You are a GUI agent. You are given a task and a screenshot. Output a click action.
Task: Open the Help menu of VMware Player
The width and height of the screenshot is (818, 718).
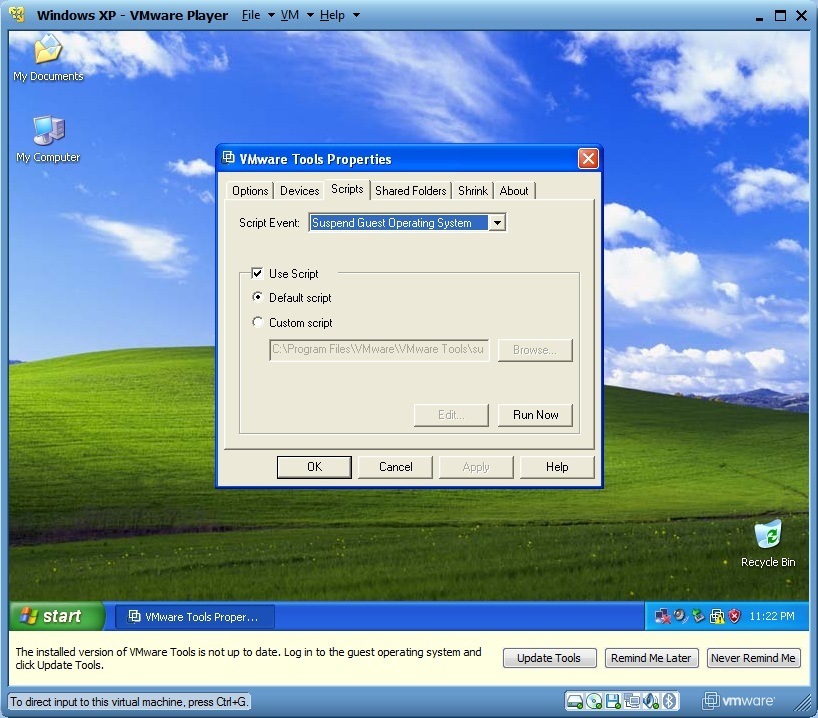[x=332, y=15]
